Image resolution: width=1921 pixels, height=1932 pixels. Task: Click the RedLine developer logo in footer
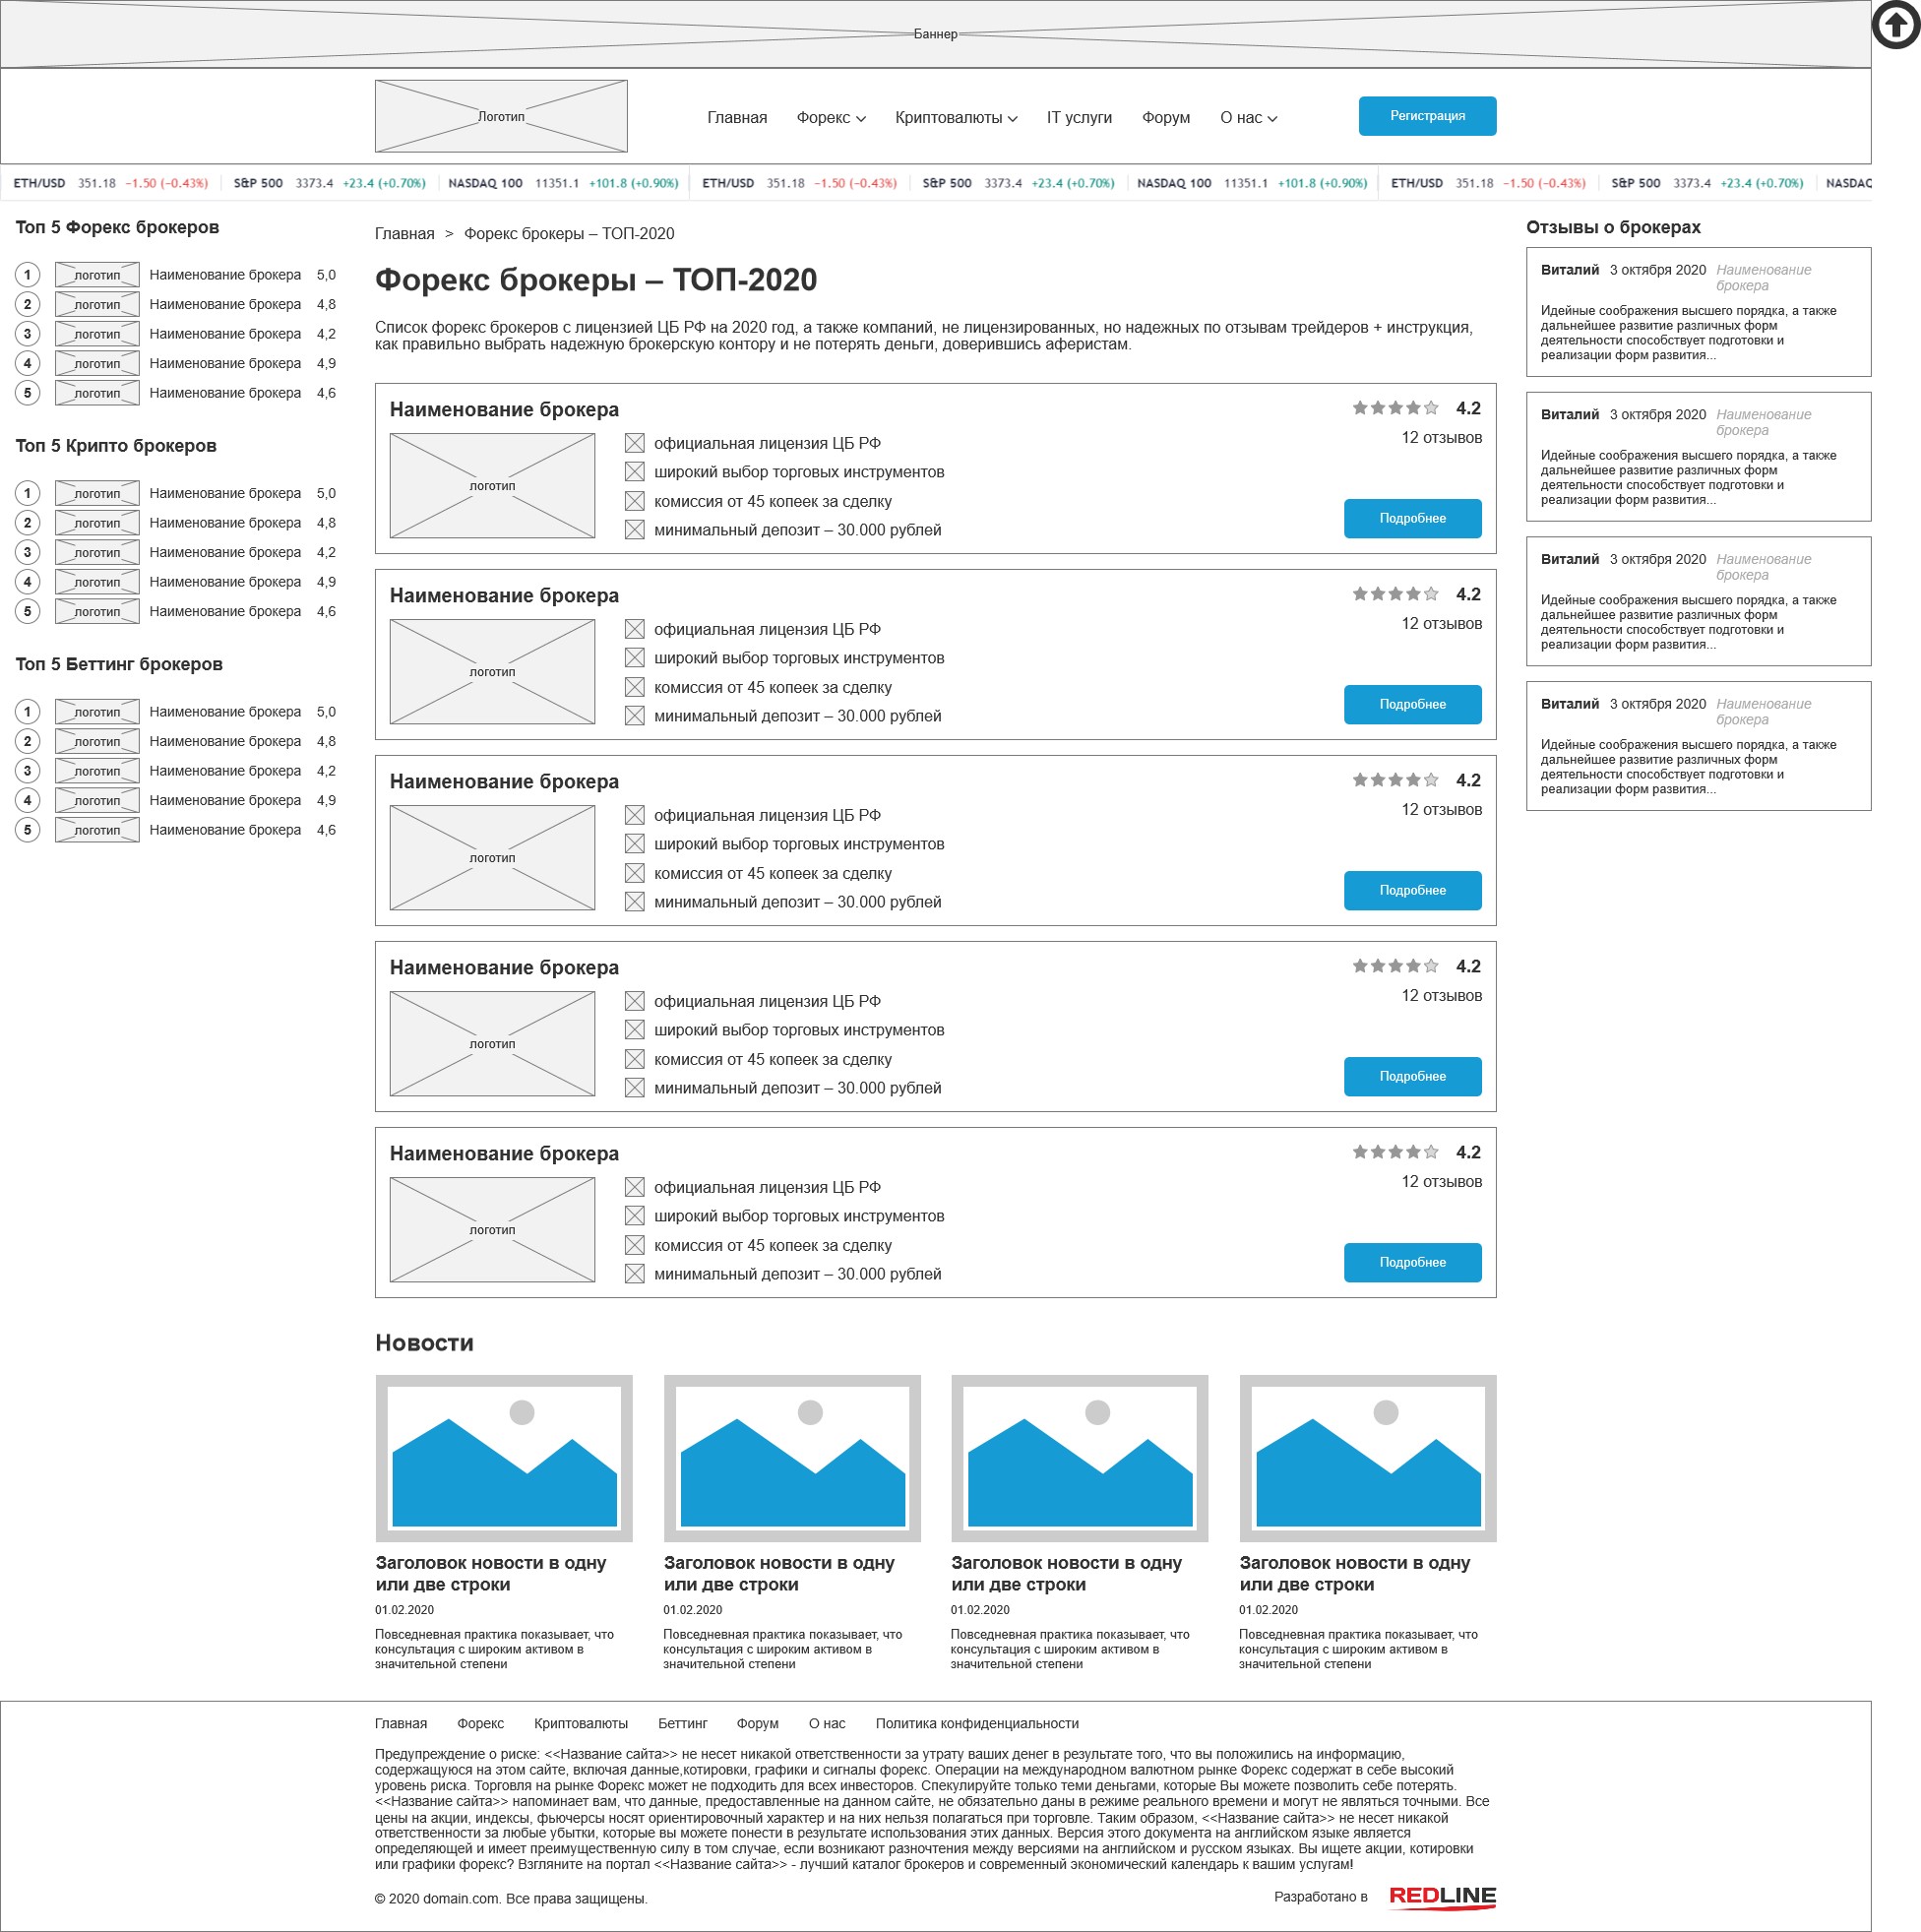click(1441, 1896)
